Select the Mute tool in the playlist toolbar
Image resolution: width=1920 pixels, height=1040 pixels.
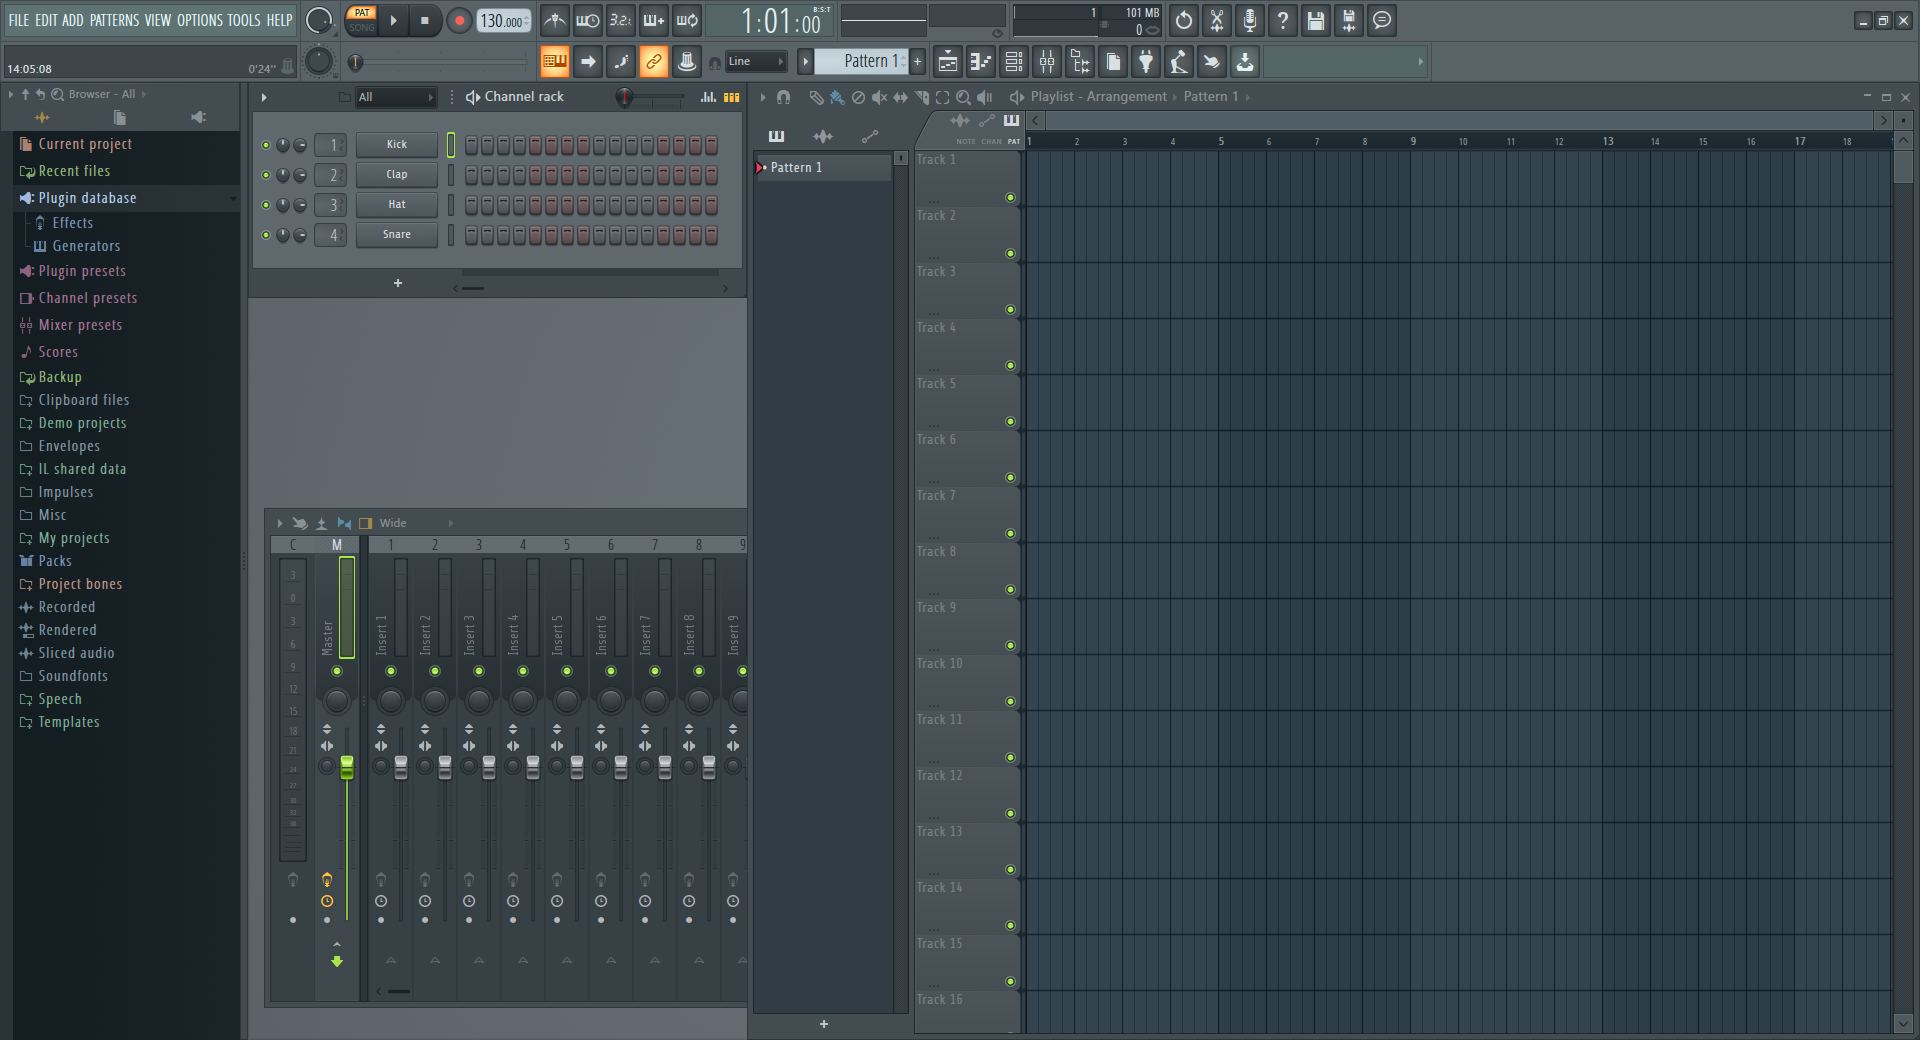point(881,97)
